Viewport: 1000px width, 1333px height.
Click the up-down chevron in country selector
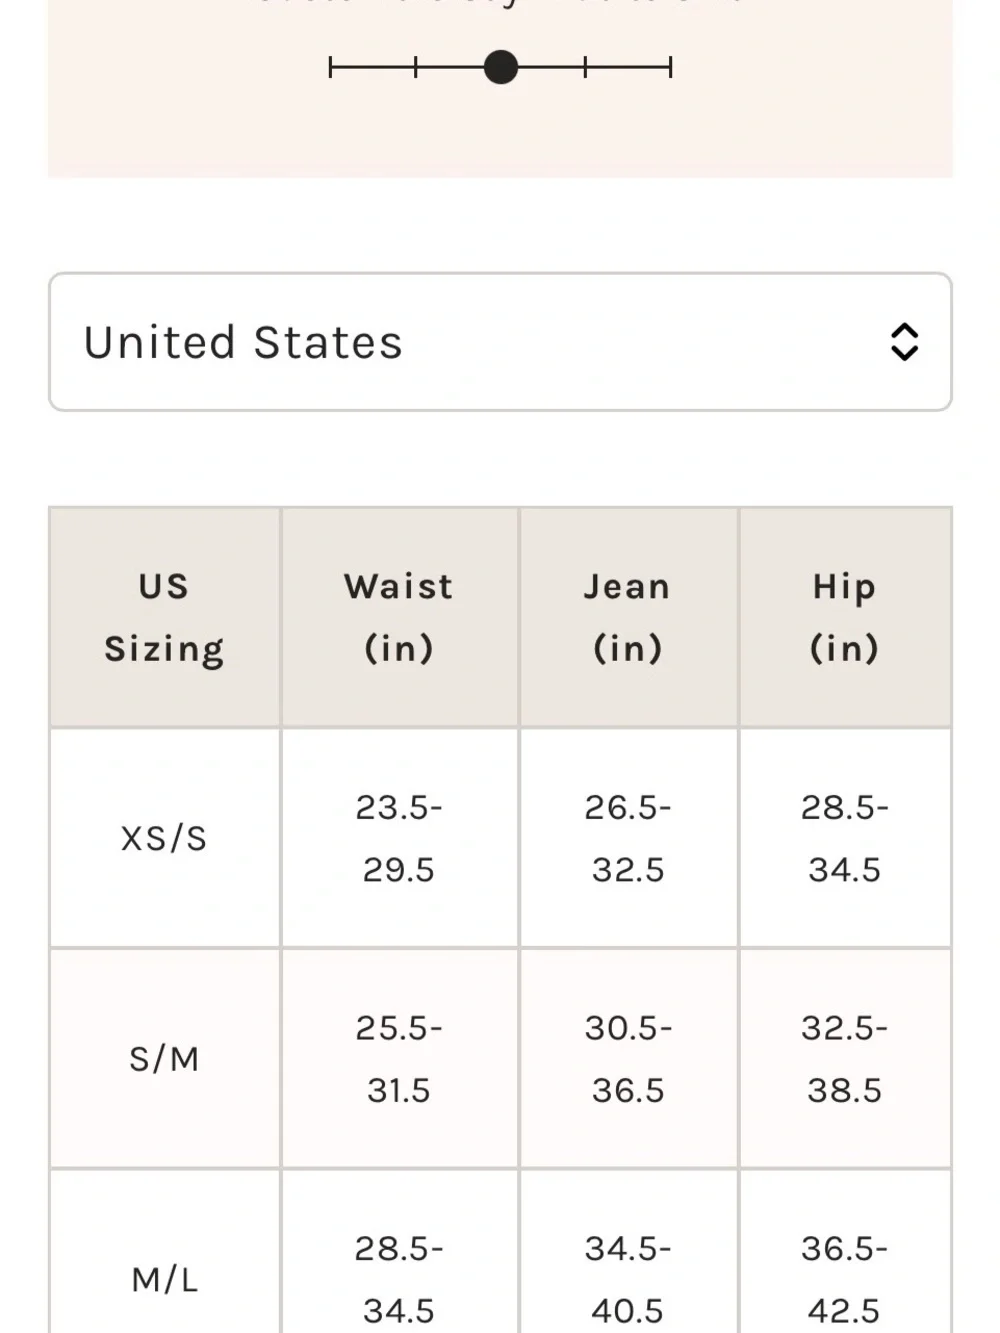904,342
